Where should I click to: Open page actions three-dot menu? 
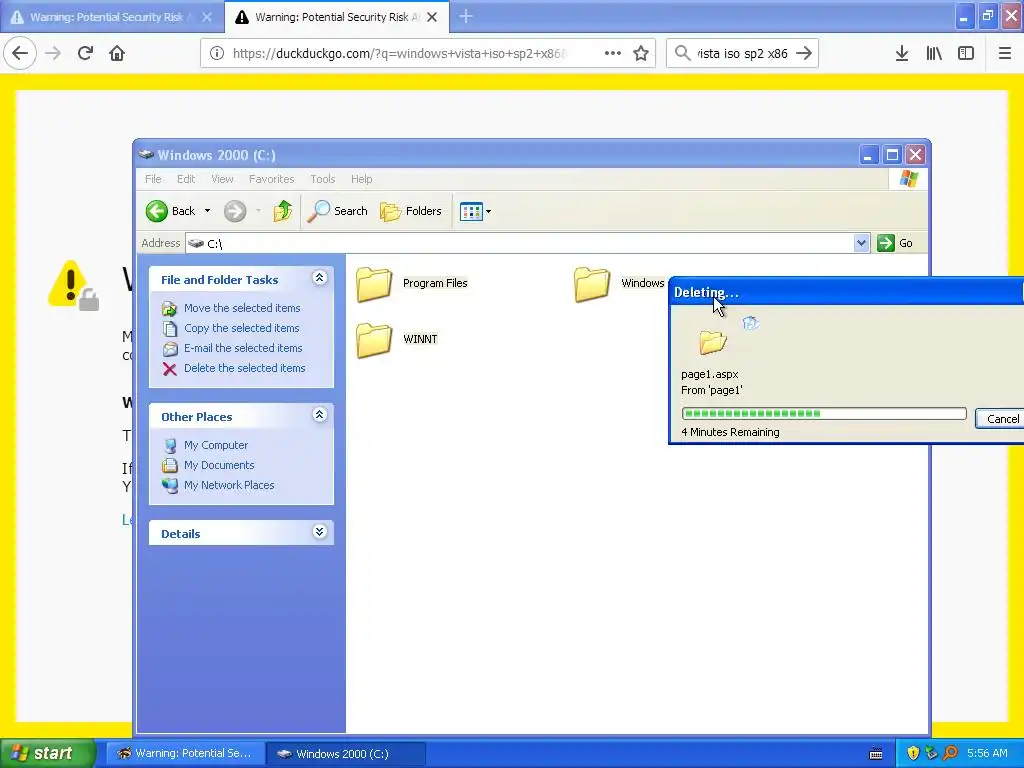pyautogui.click(x=613, y=54)
